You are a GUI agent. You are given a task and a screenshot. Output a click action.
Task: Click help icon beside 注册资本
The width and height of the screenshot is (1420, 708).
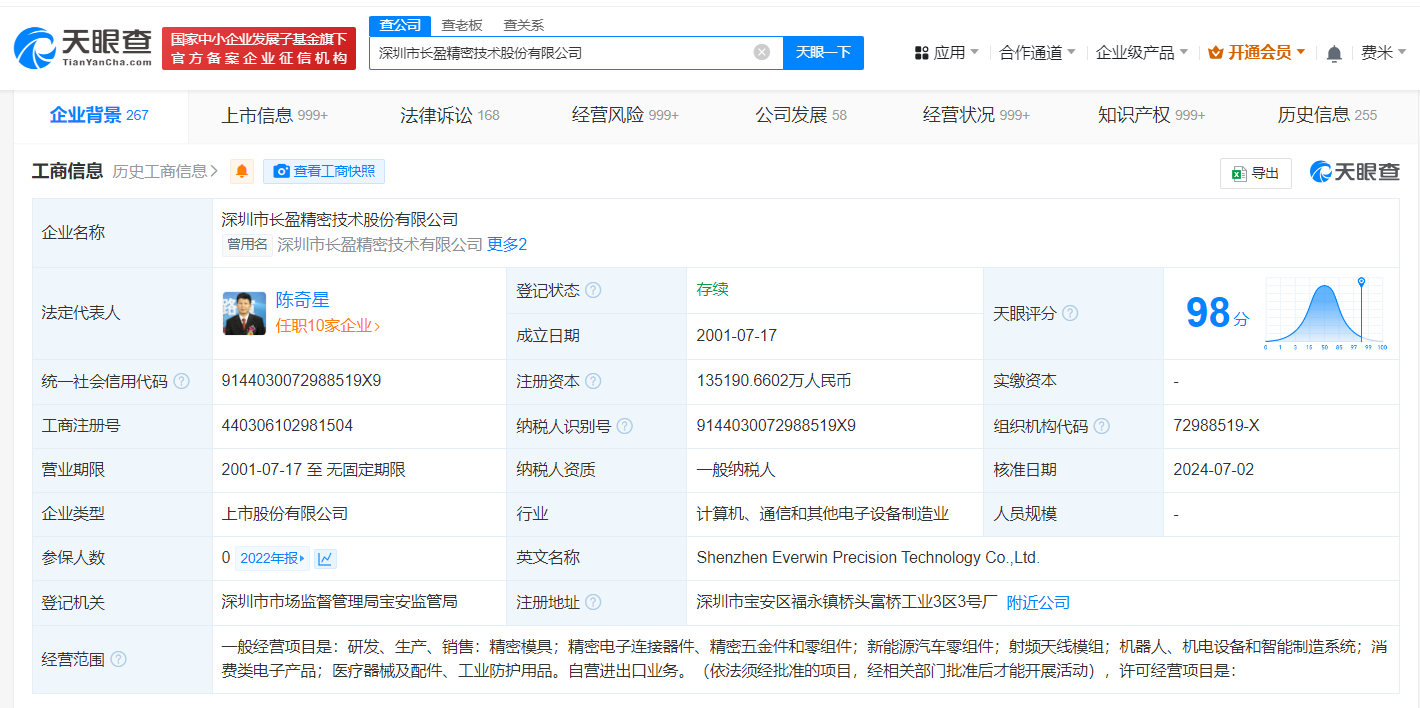593,382
